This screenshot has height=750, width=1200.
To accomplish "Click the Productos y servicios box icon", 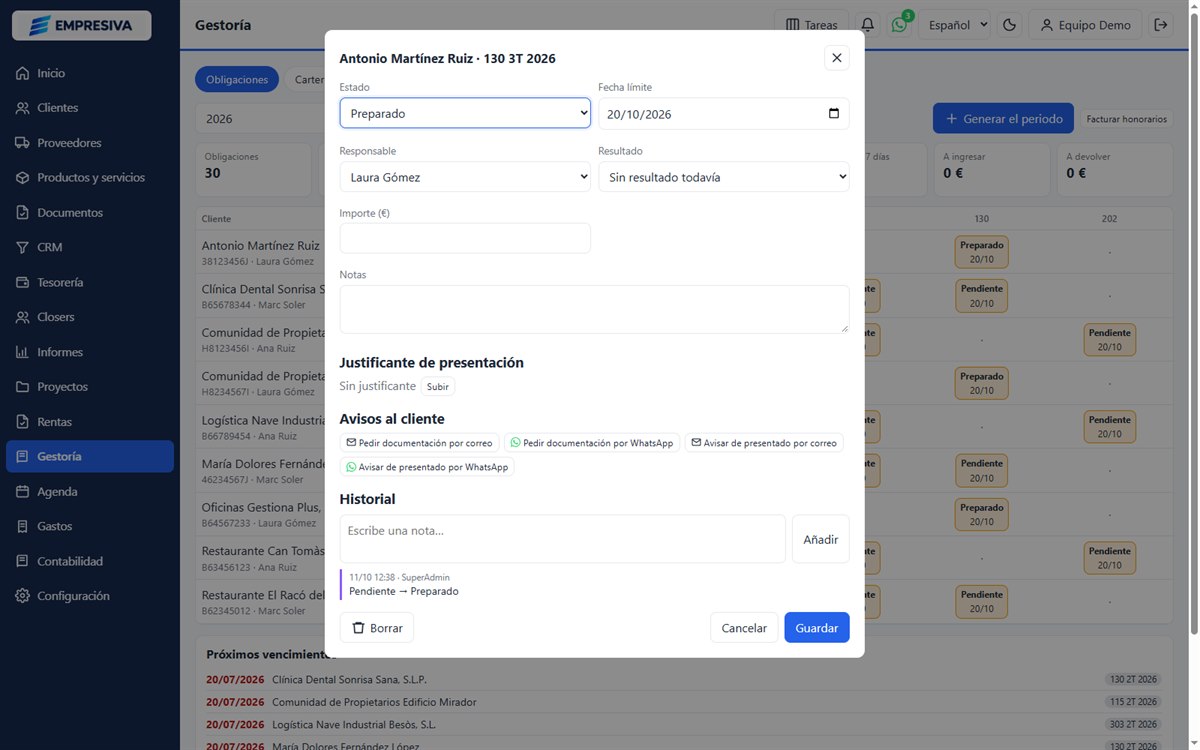I will (x=22, y=178).
